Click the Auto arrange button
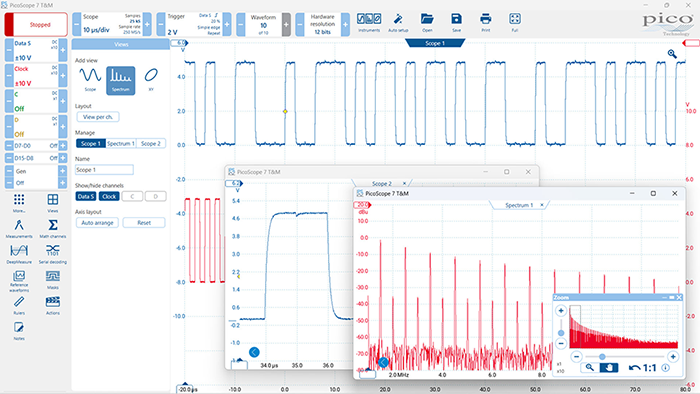The width and height of the screenshot is (700, 394). [x=97, y=223]
